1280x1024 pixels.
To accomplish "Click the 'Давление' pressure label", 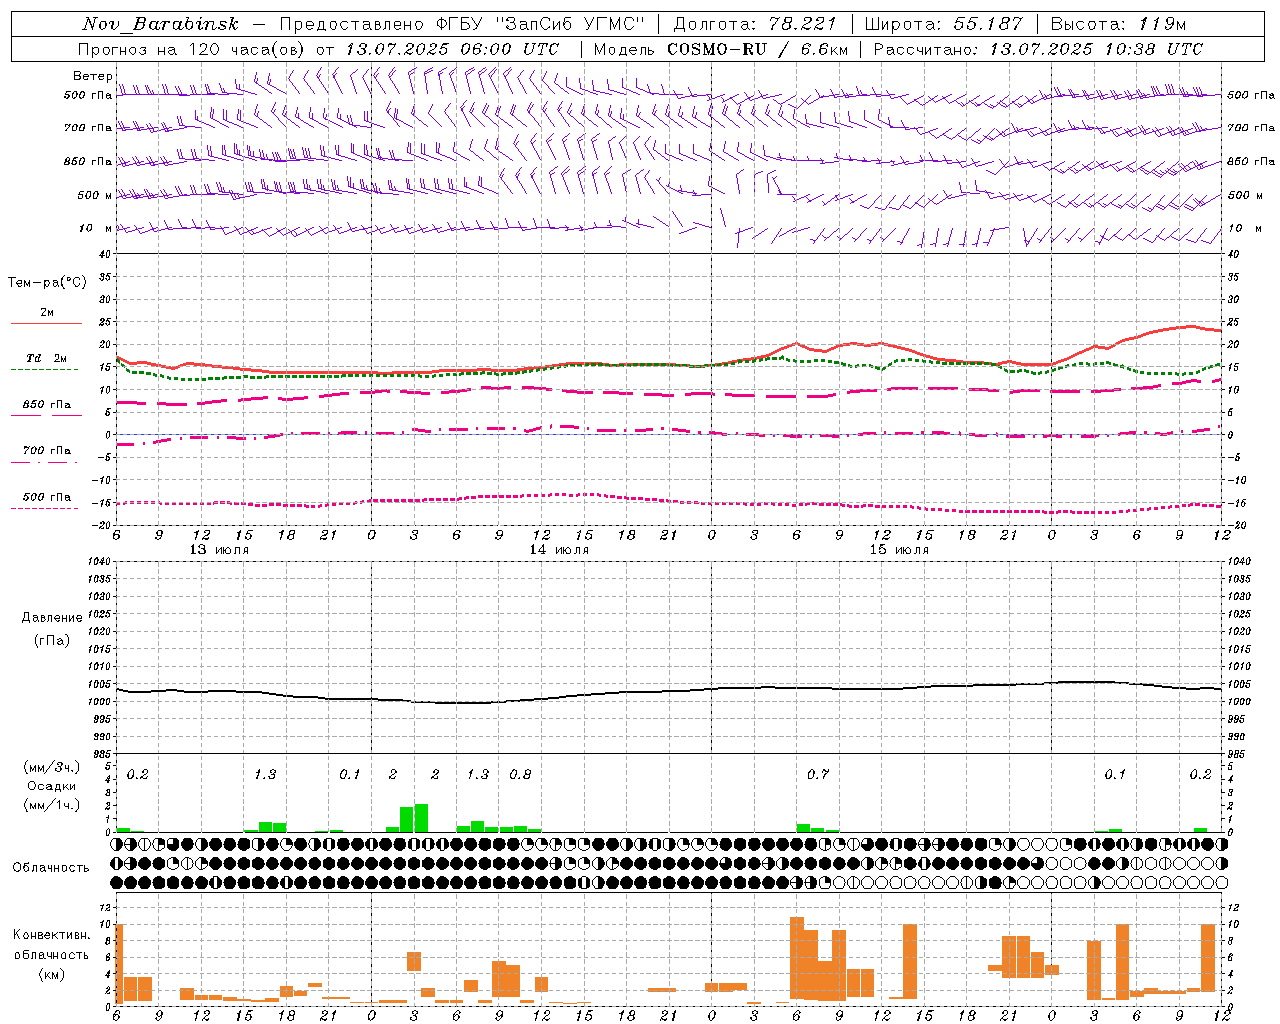I will 51,618.
